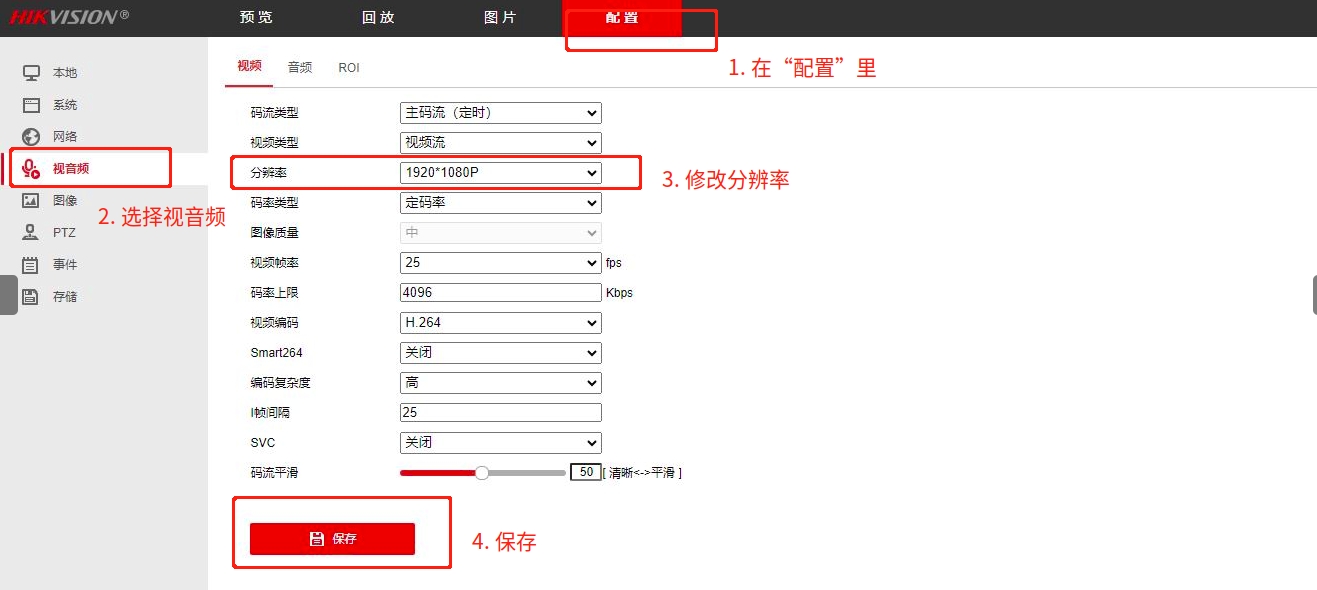Image resolution: width=1317 pixels, height=590 pixels.
Task: Open PTZ settings via its joystick icon
Action: (x=31, y=233)
